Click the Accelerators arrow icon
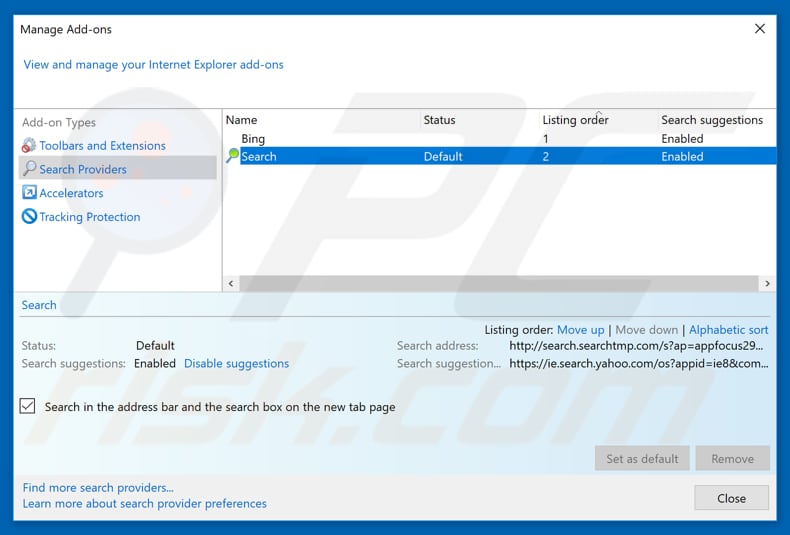The image size is (790, 535). [29, 192]
